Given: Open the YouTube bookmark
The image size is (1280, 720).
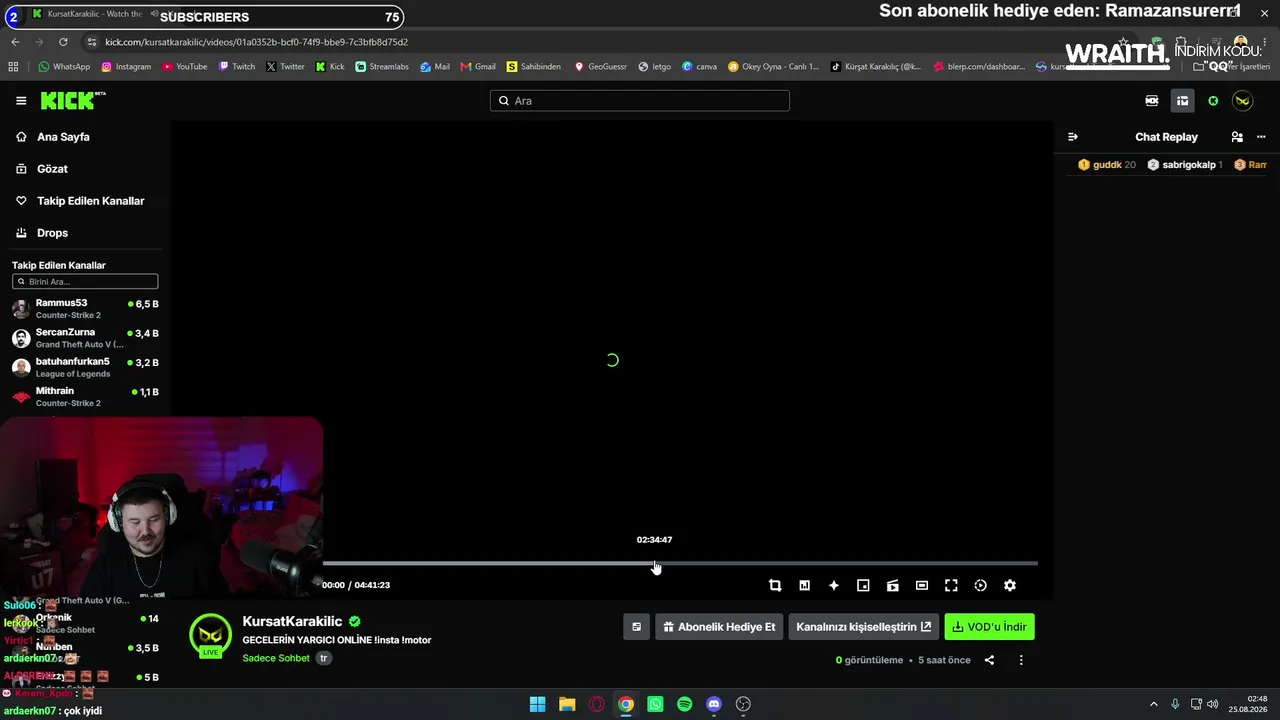Looking at the screenshot, I should click(x=184, y=67).
